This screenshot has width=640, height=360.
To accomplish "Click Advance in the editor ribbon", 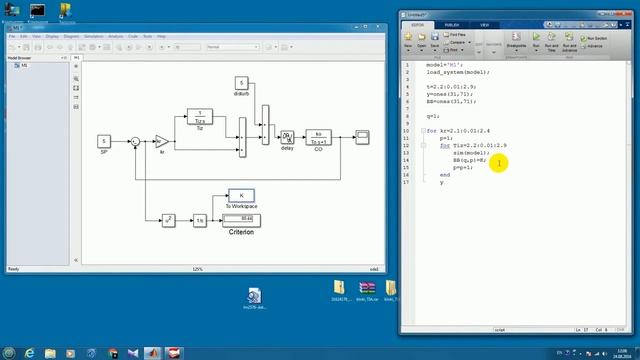I will (592, 46).
